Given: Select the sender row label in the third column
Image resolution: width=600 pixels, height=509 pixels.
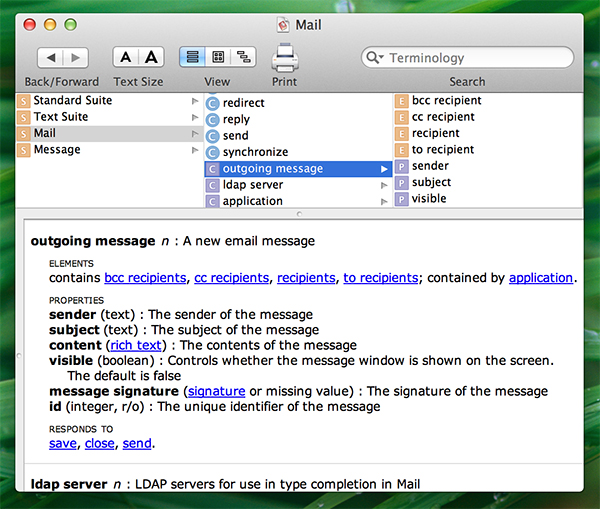Looking at the screenshot, I should tap(430, 166).
